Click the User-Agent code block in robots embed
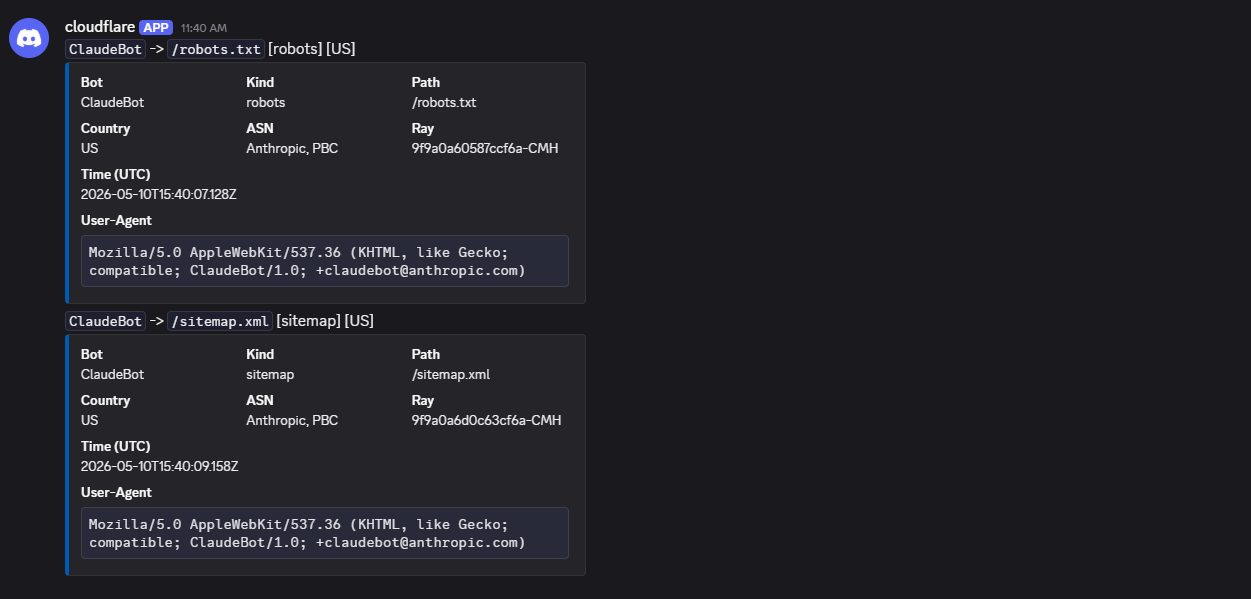1251x599 pixels. 325,261
